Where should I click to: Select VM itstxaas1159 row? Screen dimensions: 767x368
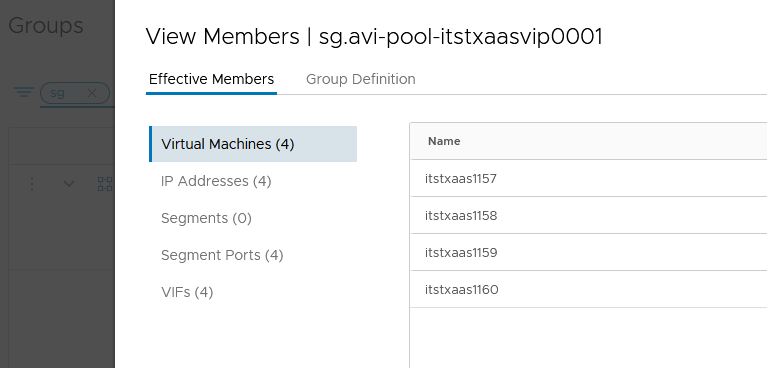click(588, 253)
